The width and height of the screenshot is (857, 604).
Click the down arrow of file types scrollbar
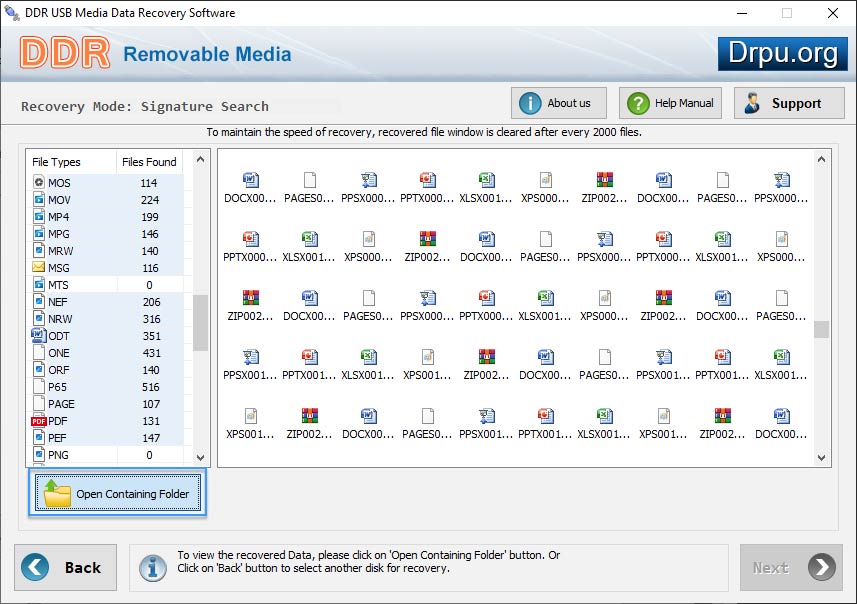coord(201,458)
